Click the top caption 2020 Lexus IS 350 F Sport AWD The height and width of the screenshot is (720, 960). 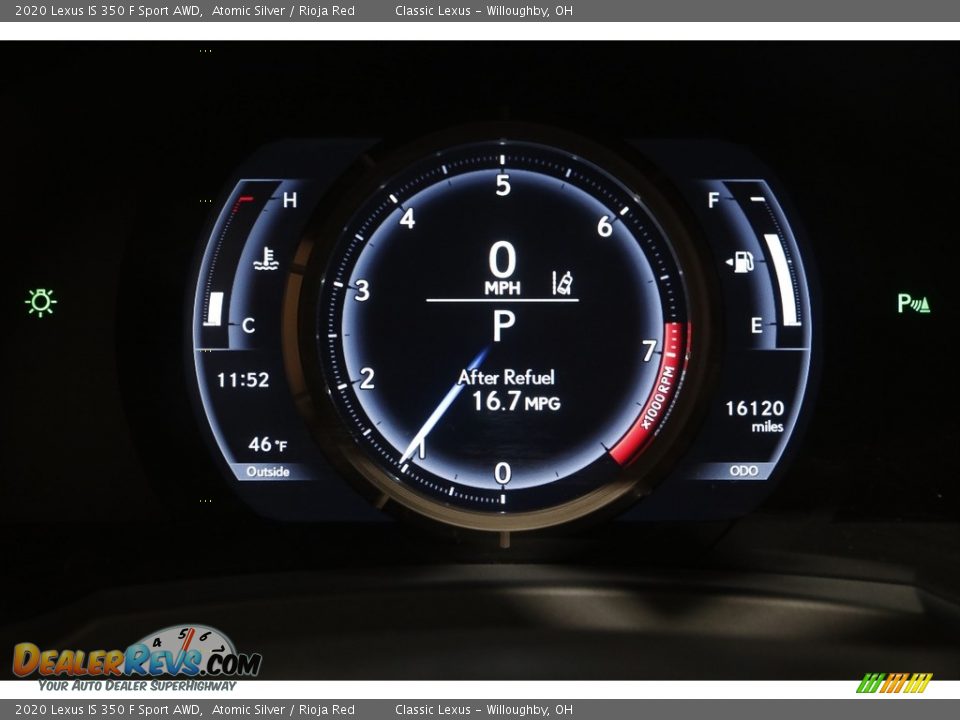pos(108,10)
